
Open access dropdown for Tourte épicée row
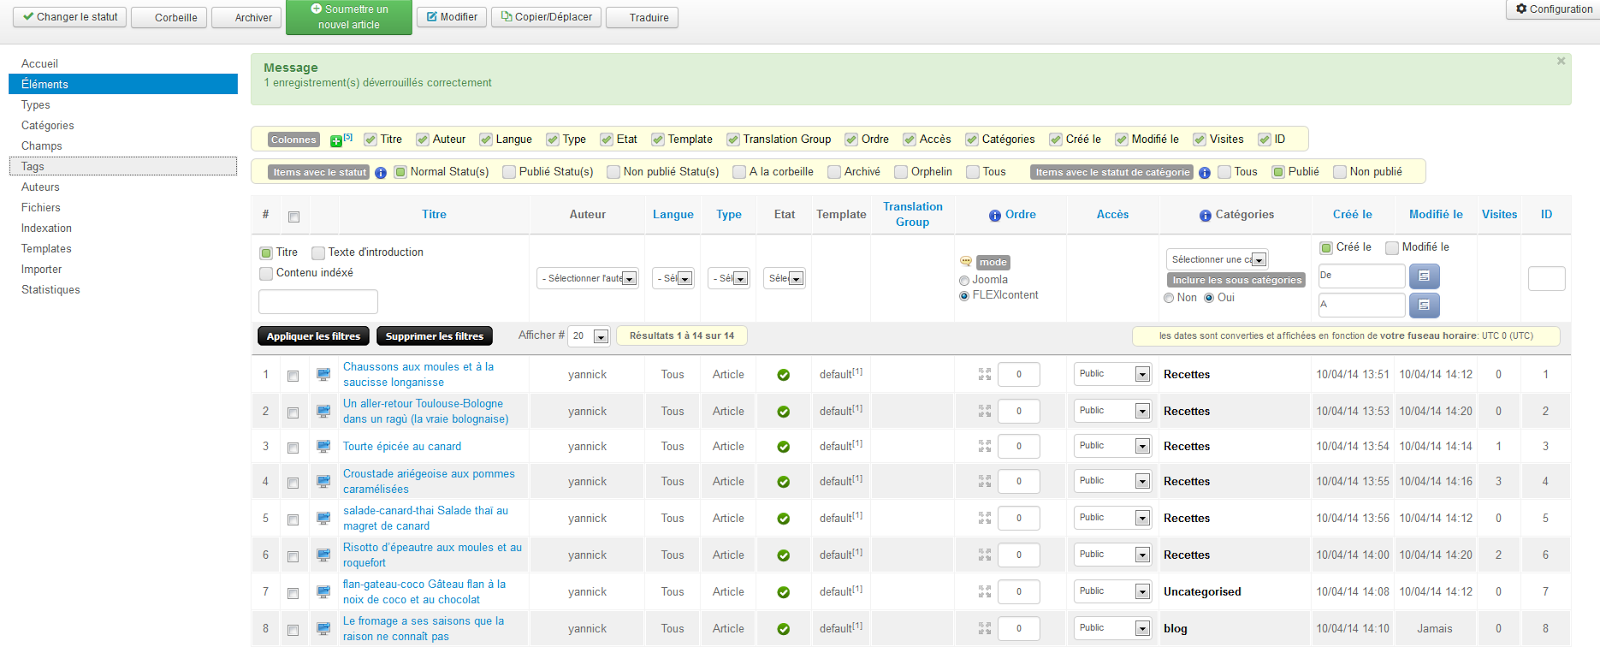[1113, 446]
